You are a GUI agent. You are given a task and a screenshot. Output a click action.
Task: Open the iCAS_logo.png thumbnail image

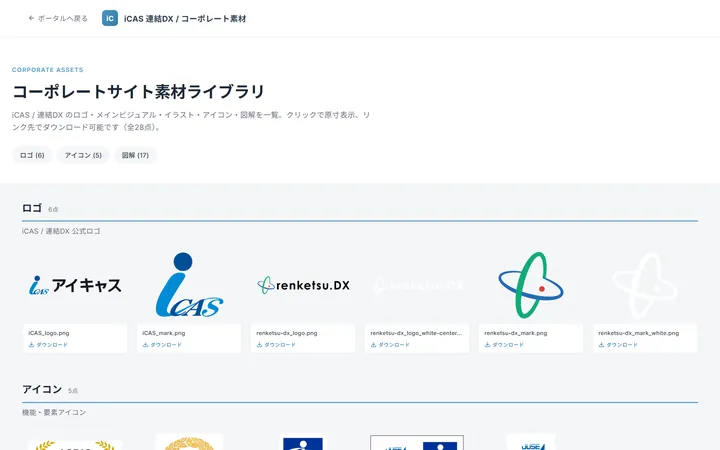75,285
